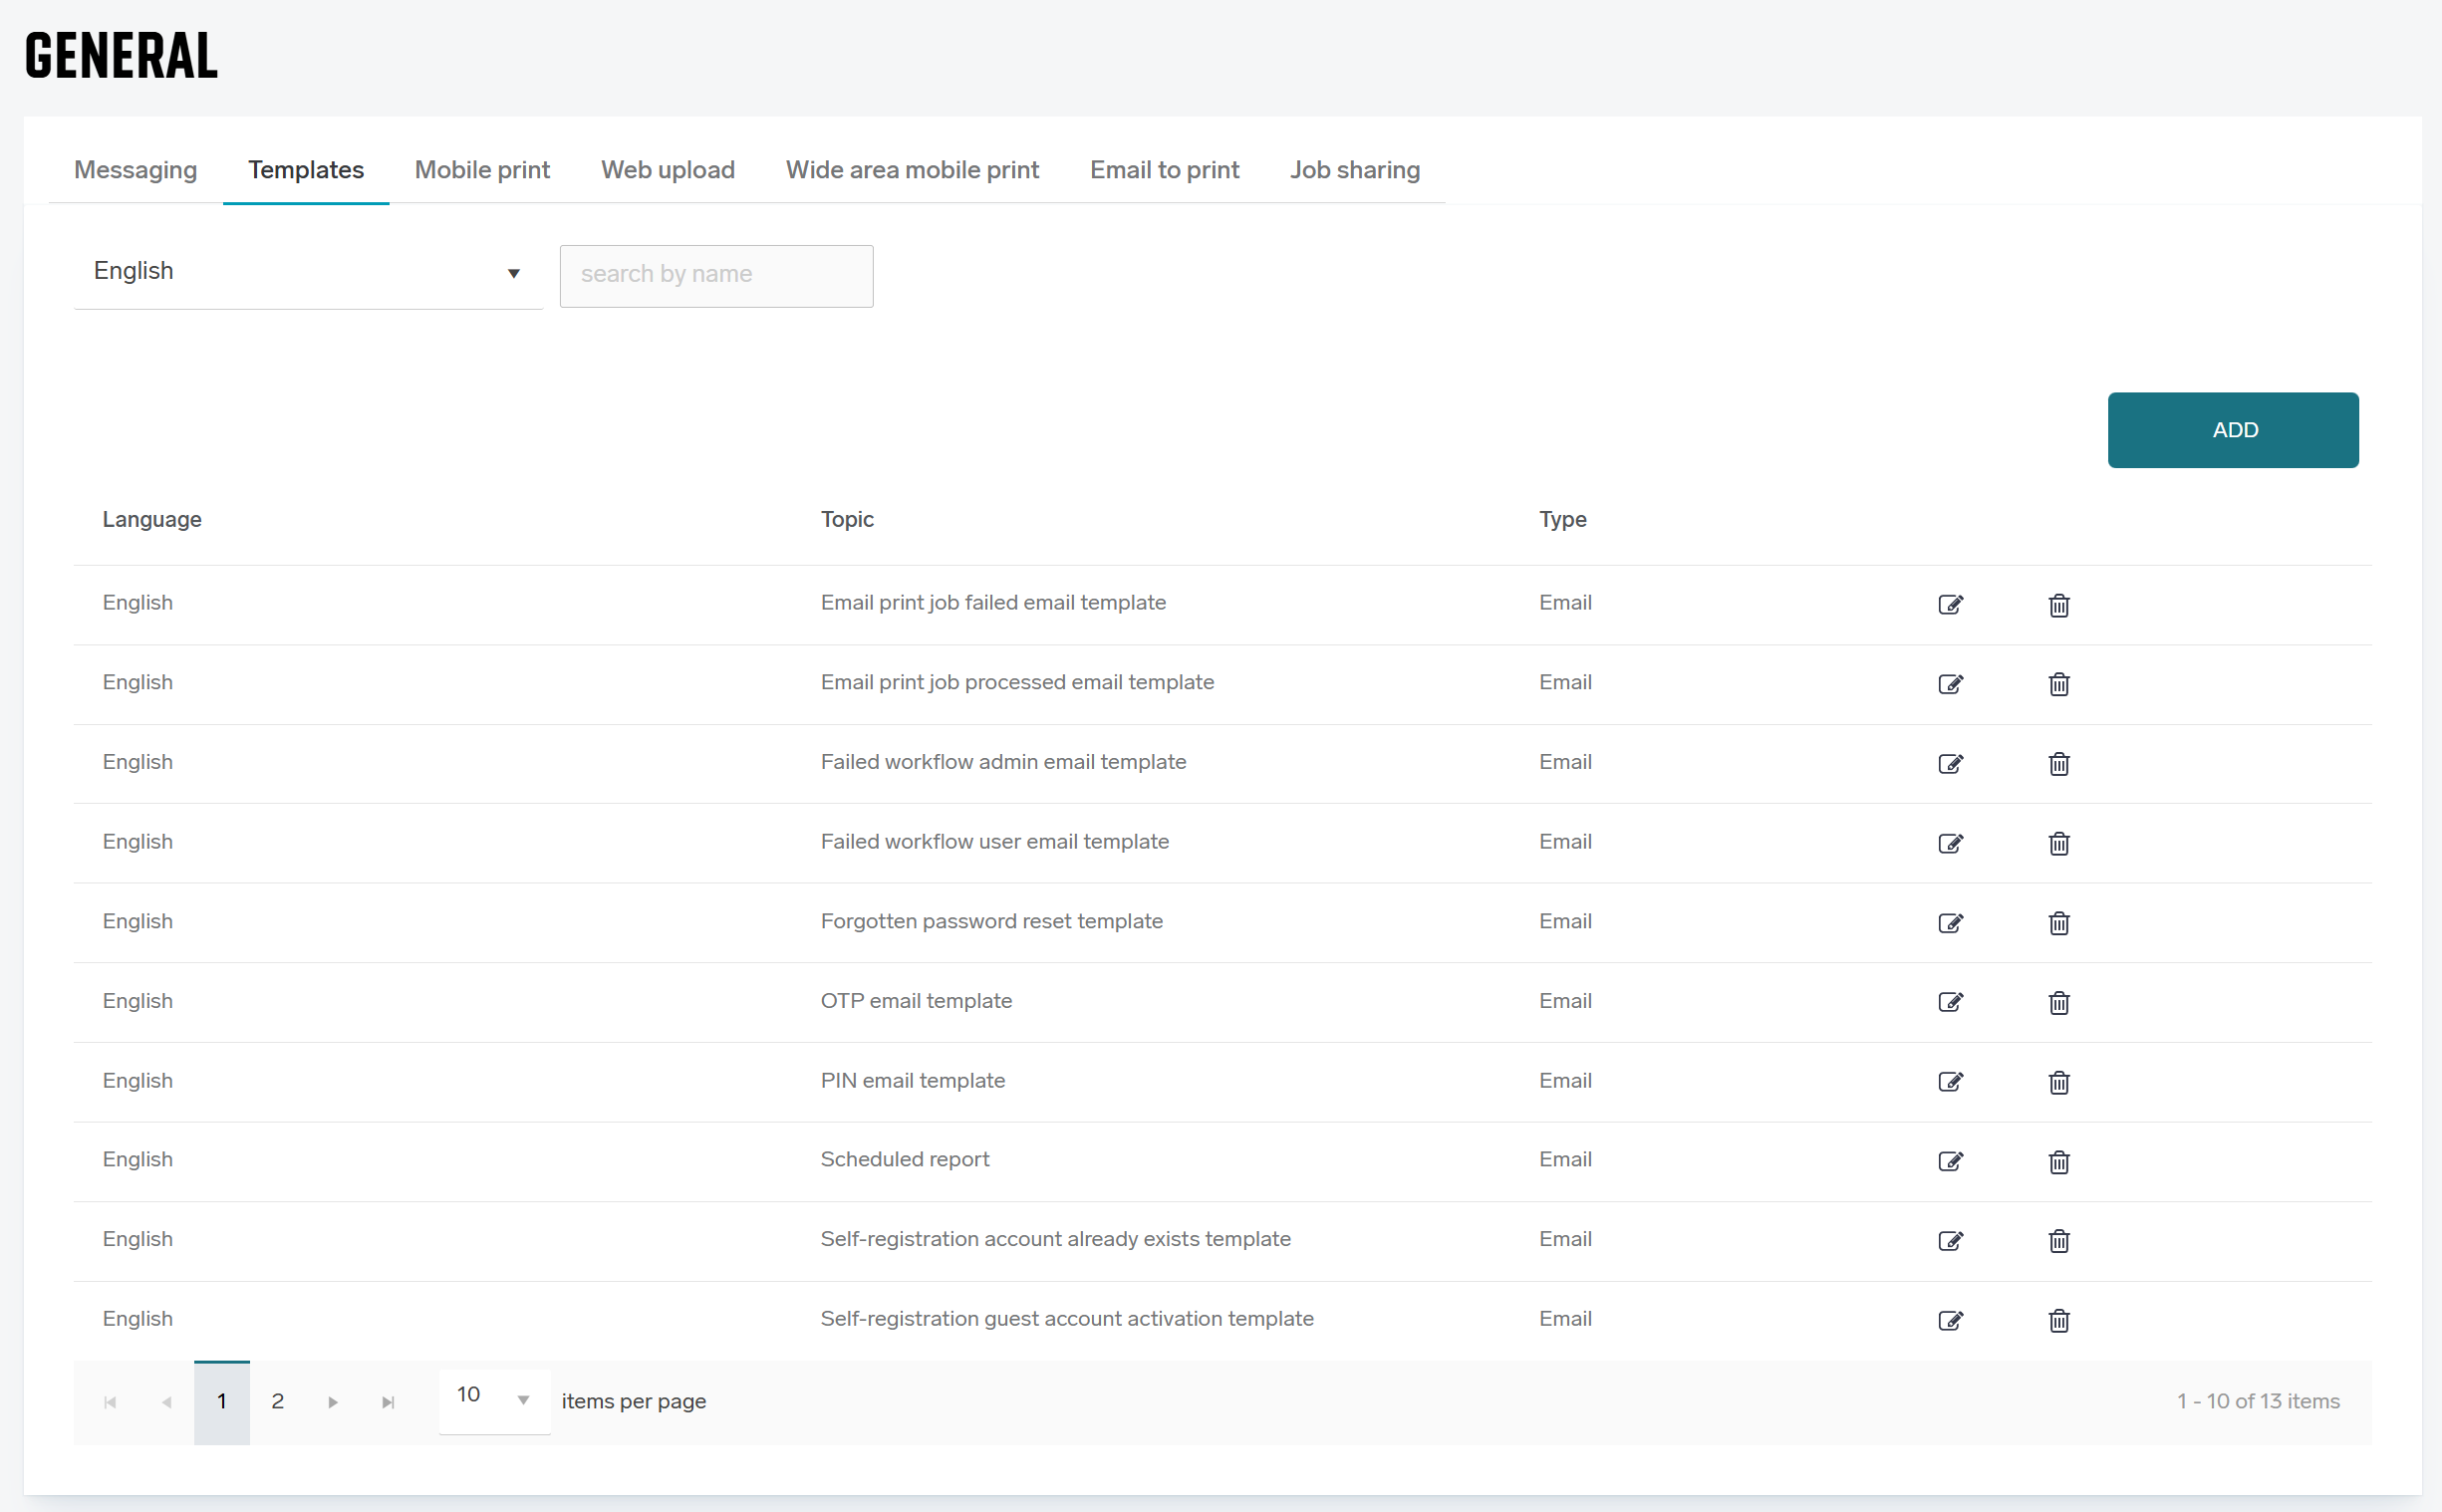Open the Mobile print tab
Viewport: 2442px width, 1512px height.
click(482, 170)
